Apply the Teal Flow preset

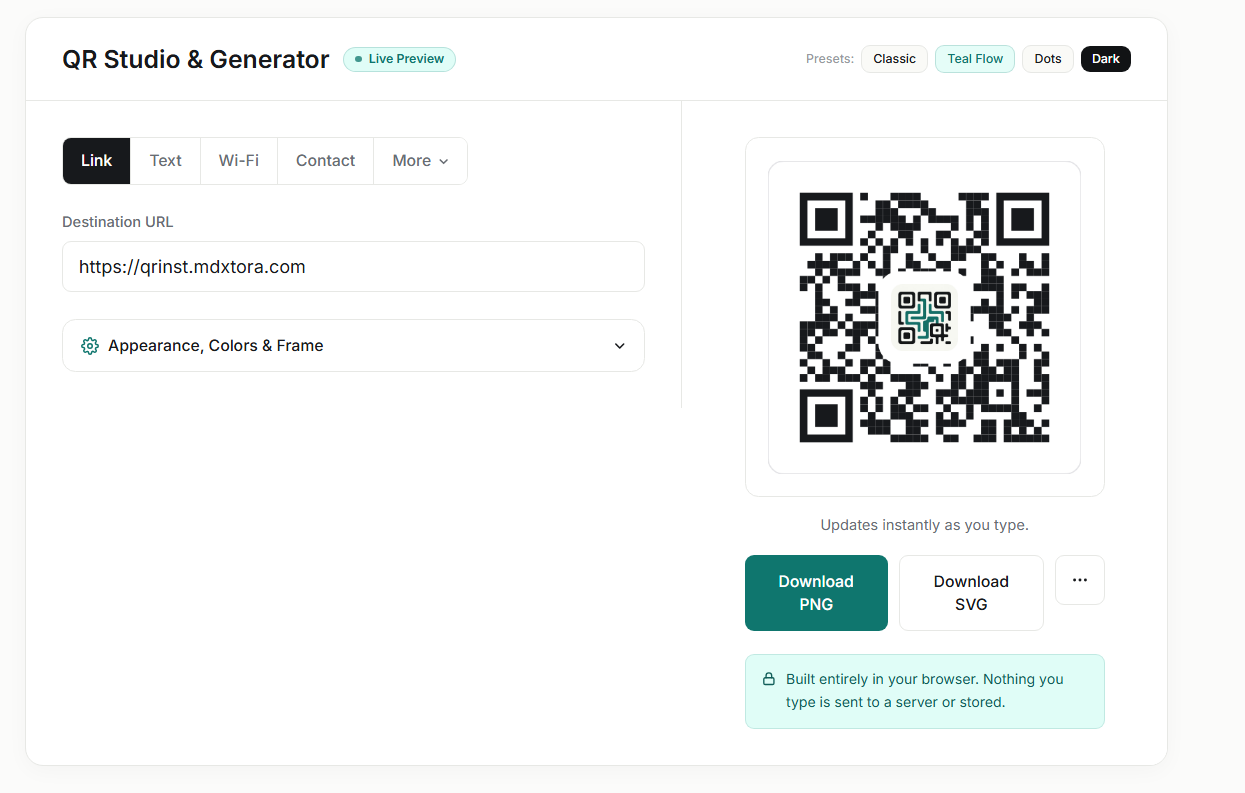[975, 59]
